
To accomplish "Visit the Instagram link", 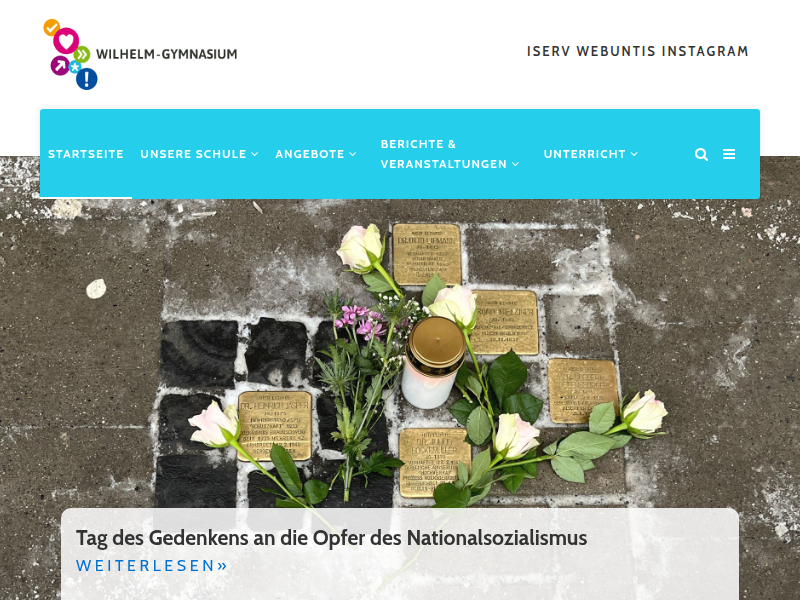I will point(705,52).
